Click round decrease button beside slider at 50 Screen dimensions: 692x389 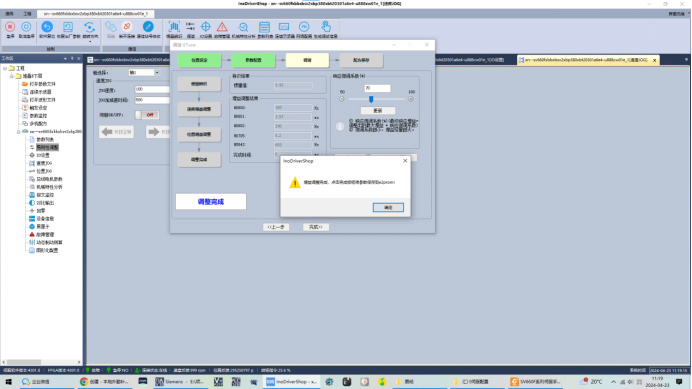[x=342, y=99]
